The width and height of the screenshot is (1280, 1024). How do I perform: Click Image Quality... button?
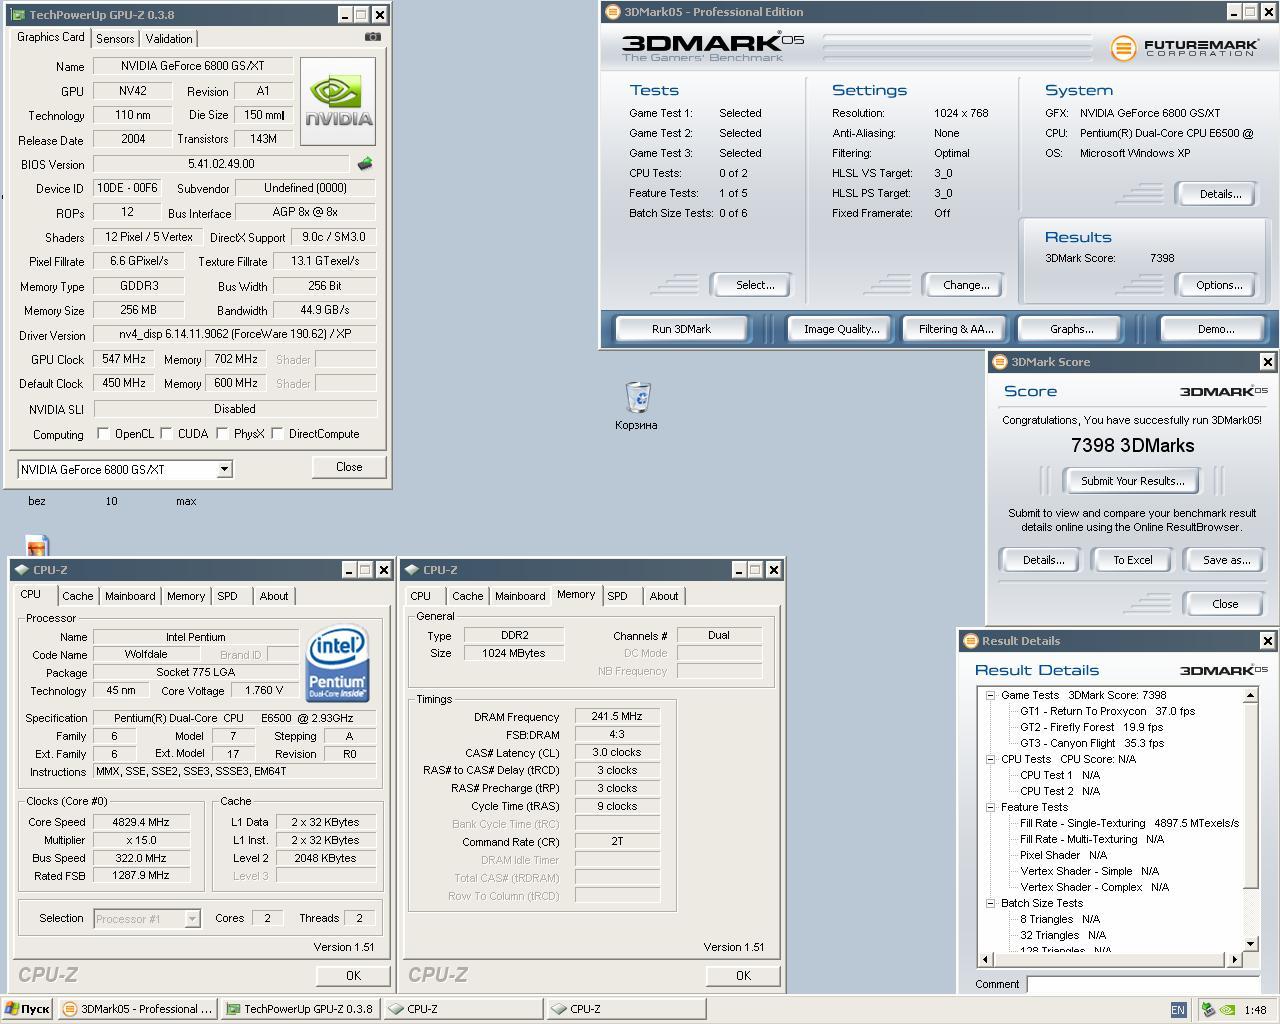tap(841, 329)
